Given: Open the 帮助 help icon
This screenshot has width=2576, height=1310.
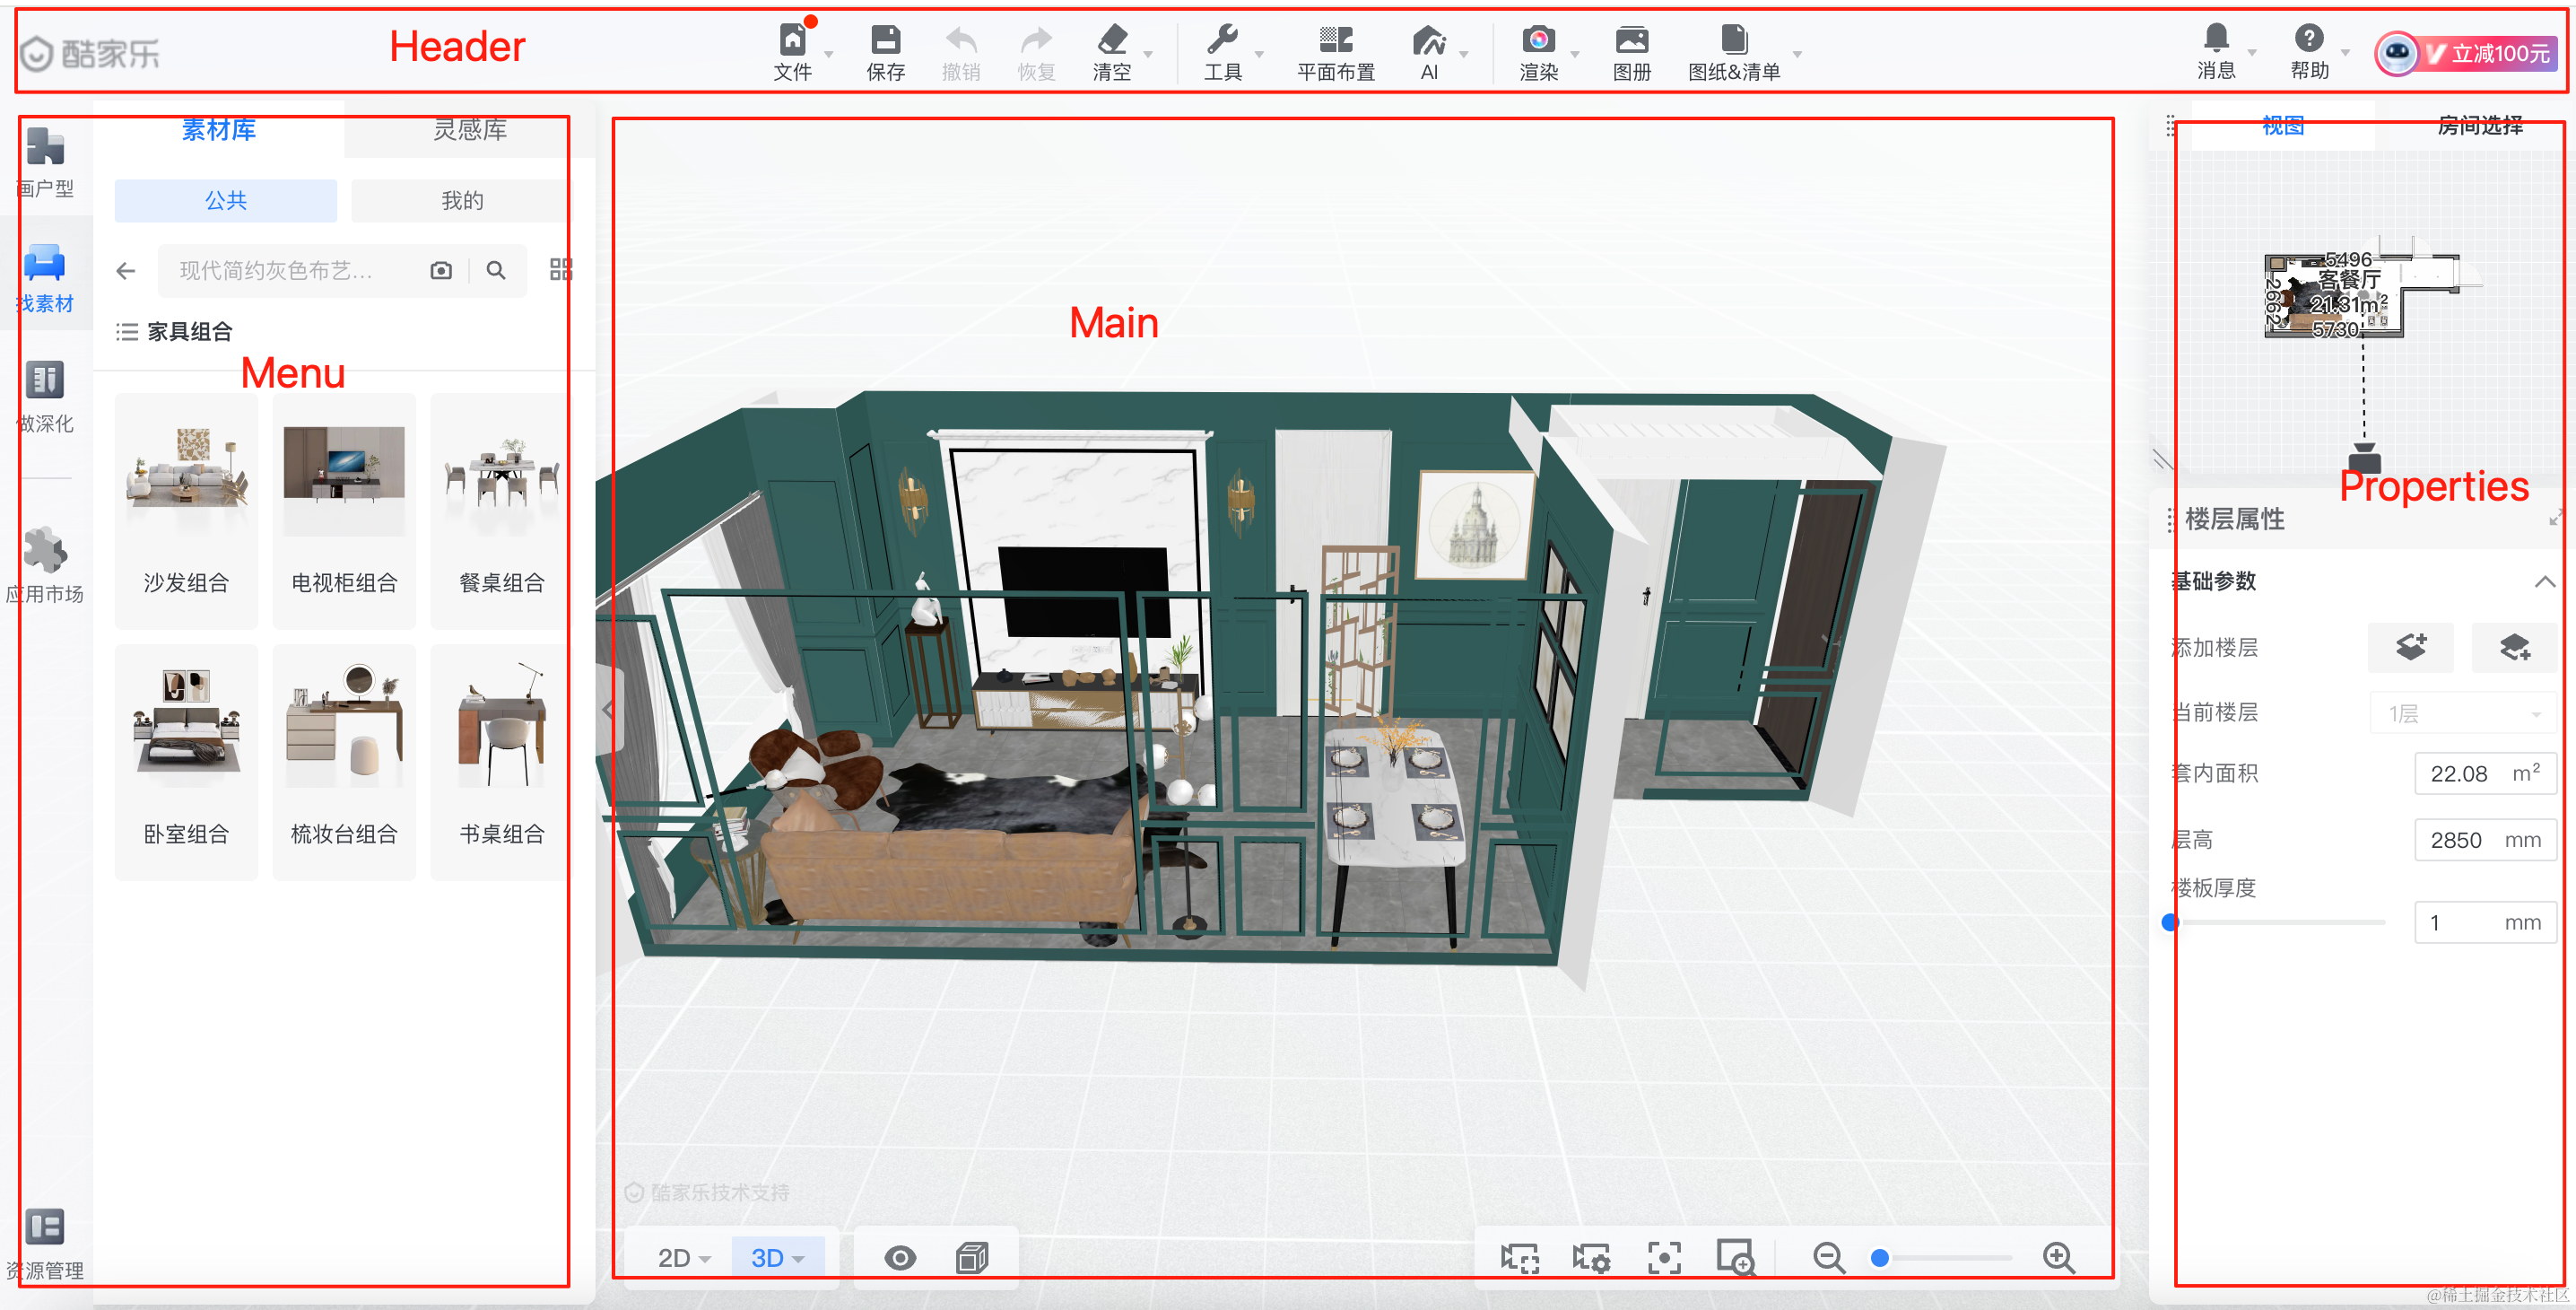Looking at the screenshot, I should pyautogui.click(x=2309, y=38).
